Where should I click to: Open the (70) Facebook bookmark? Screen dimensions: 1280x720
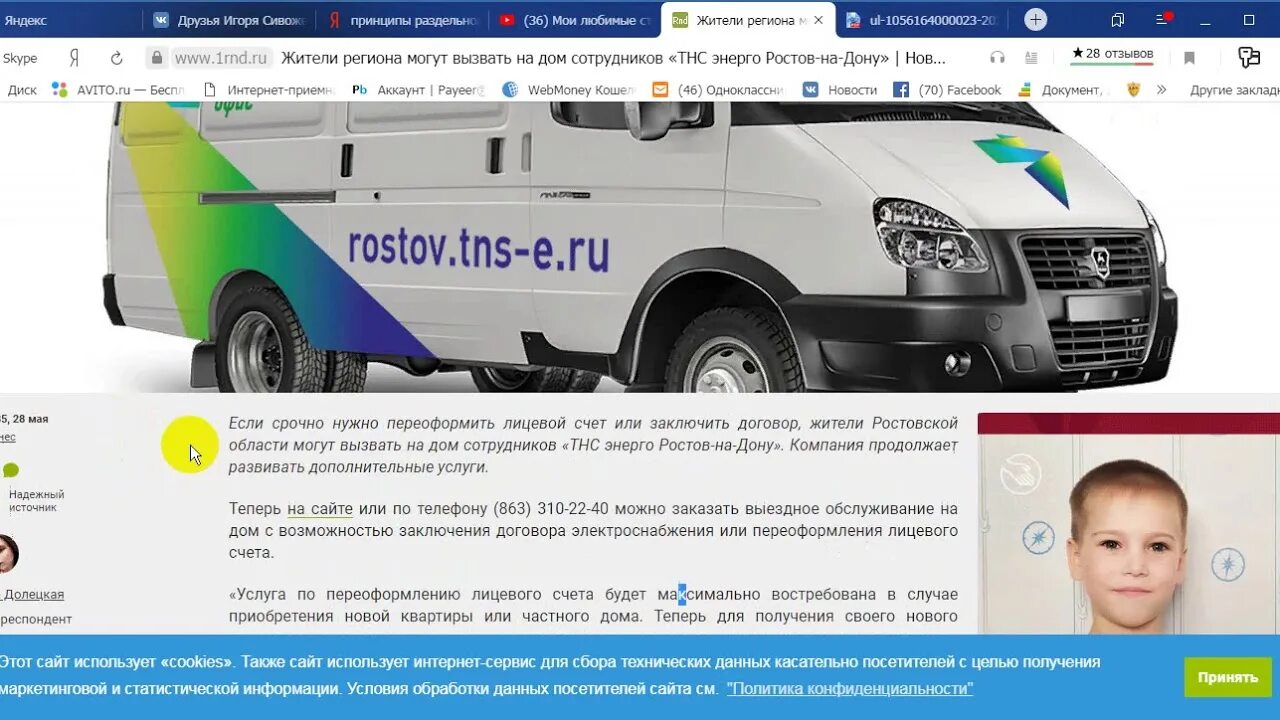[x=947, y=90]
